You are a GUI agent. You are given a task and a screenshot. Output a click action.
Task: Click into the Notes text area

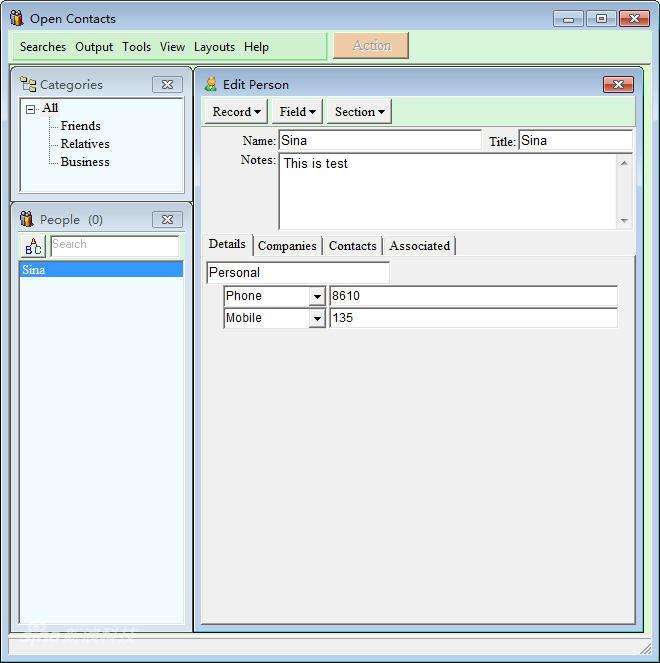tap(447, 192)
